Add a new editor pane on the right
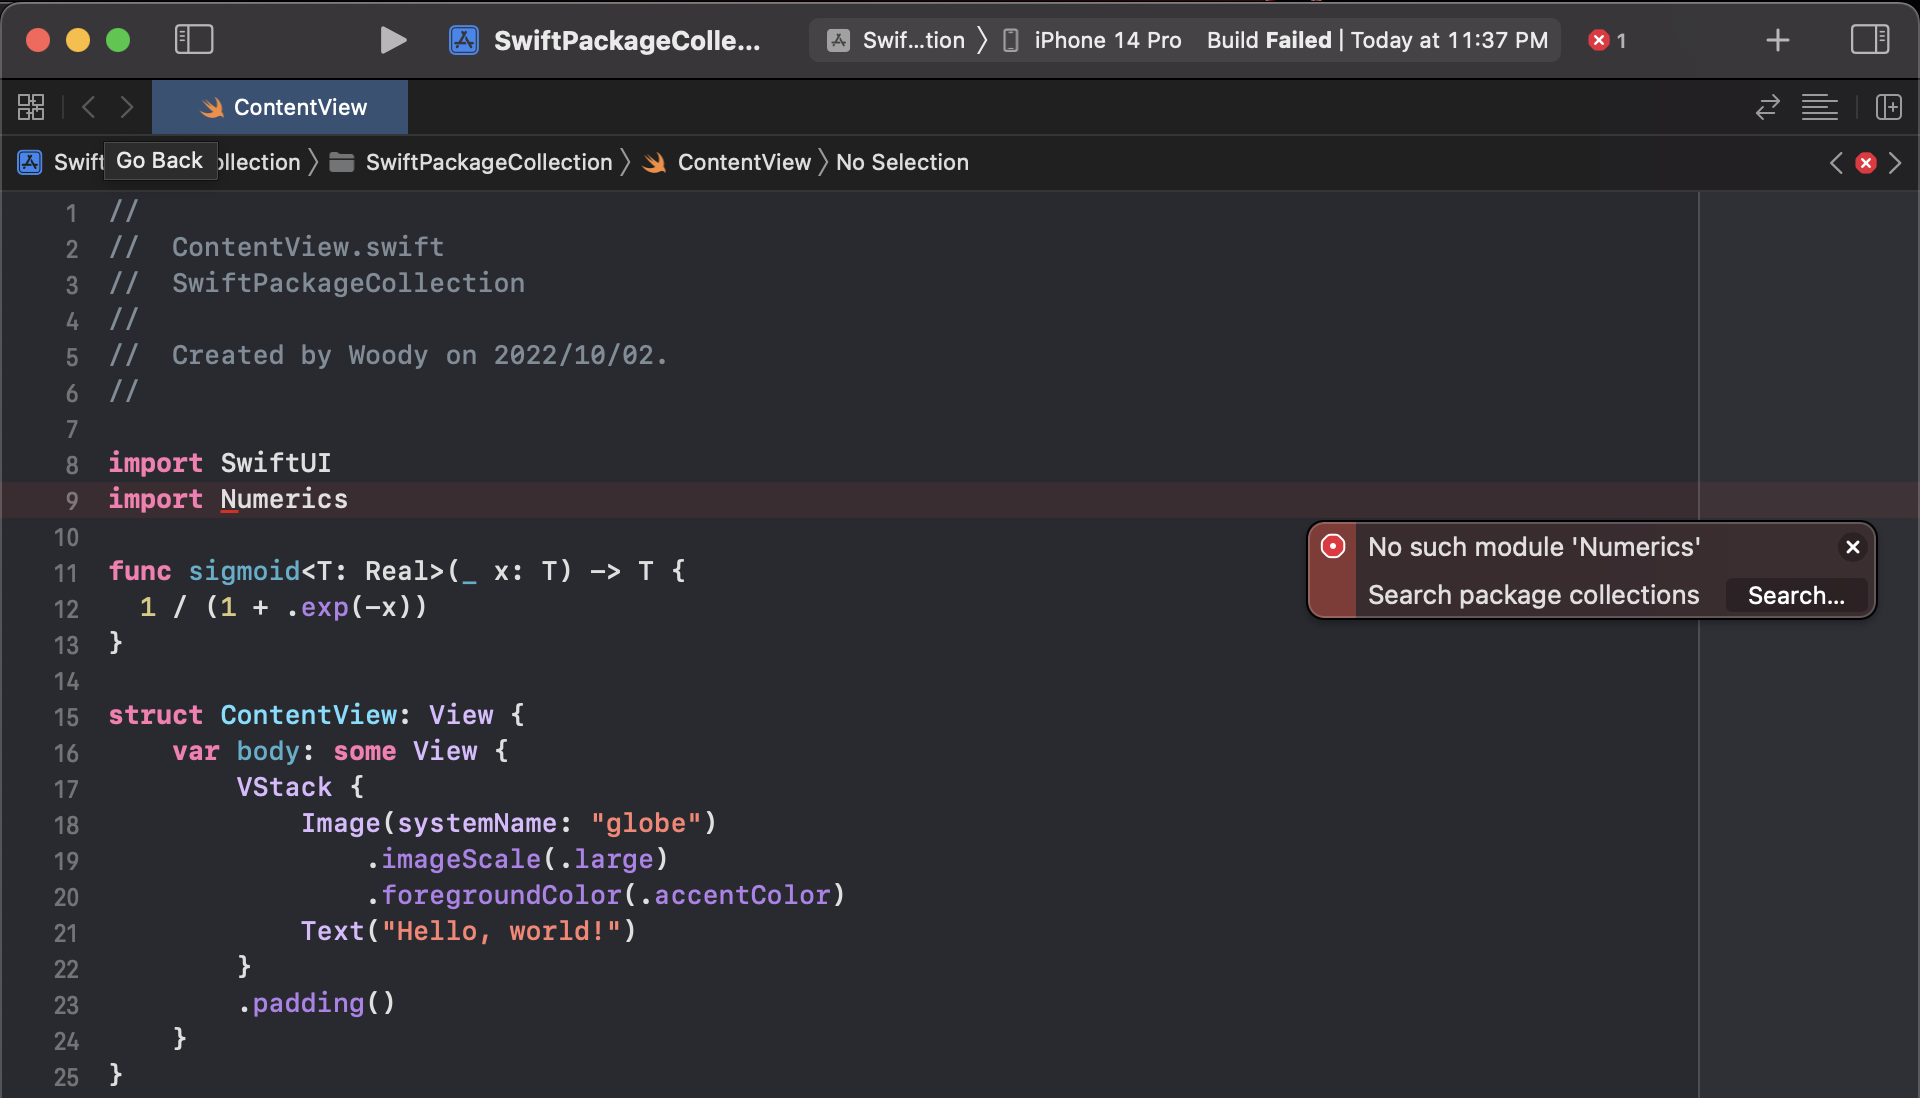Viewport: 1920px width, 1098px height. pos(1888,107)
